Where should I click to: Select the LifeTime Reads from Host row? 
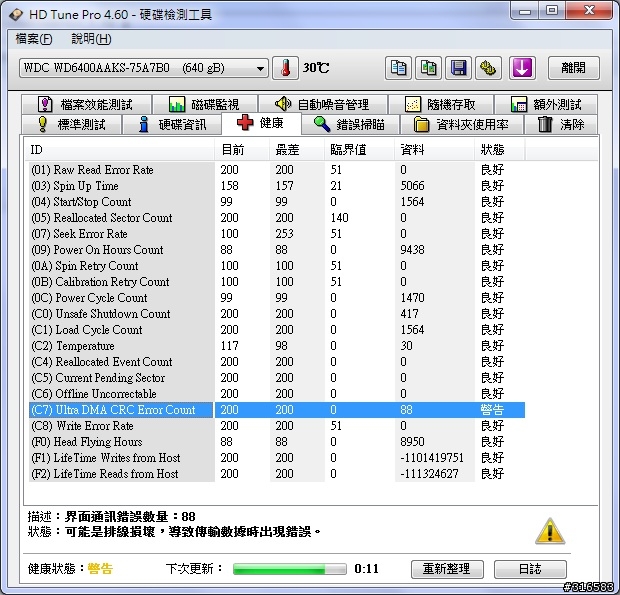(277, 474)
